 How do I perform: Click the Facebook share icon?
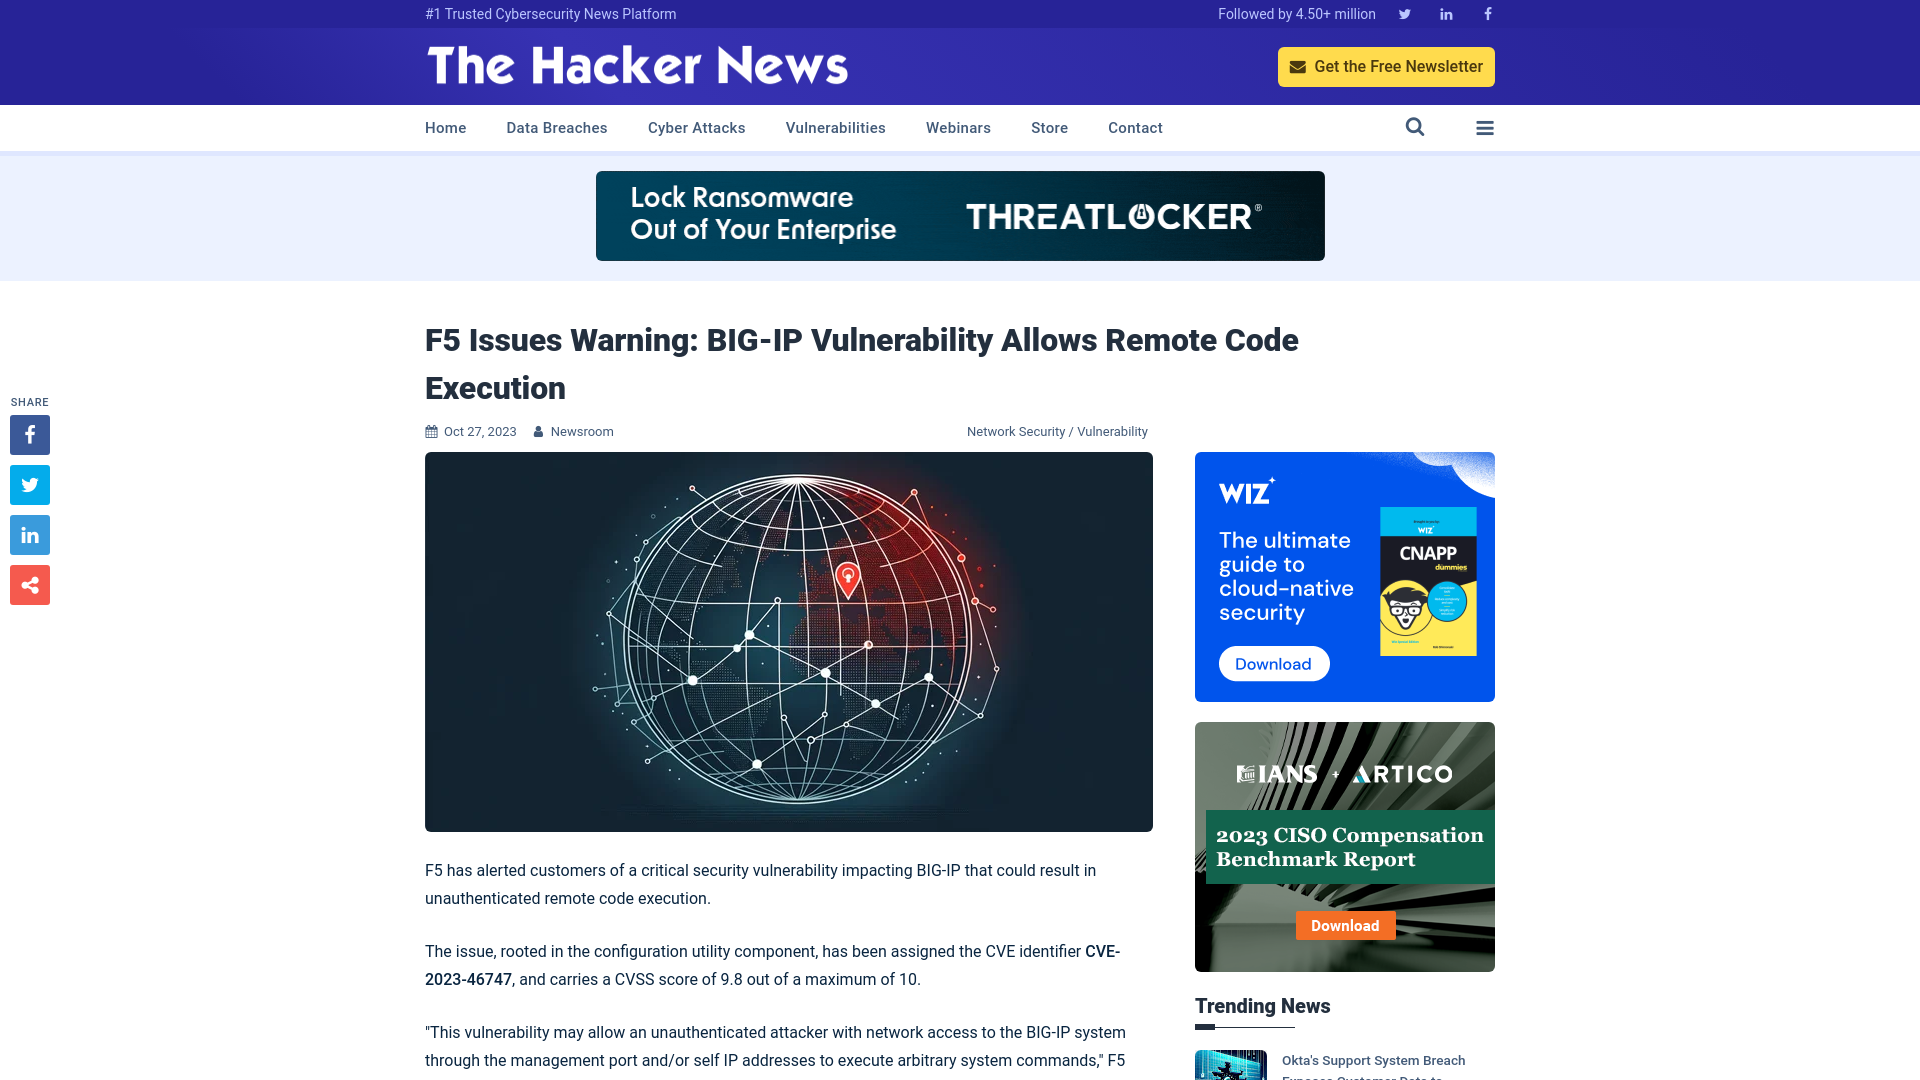[29, 434]
